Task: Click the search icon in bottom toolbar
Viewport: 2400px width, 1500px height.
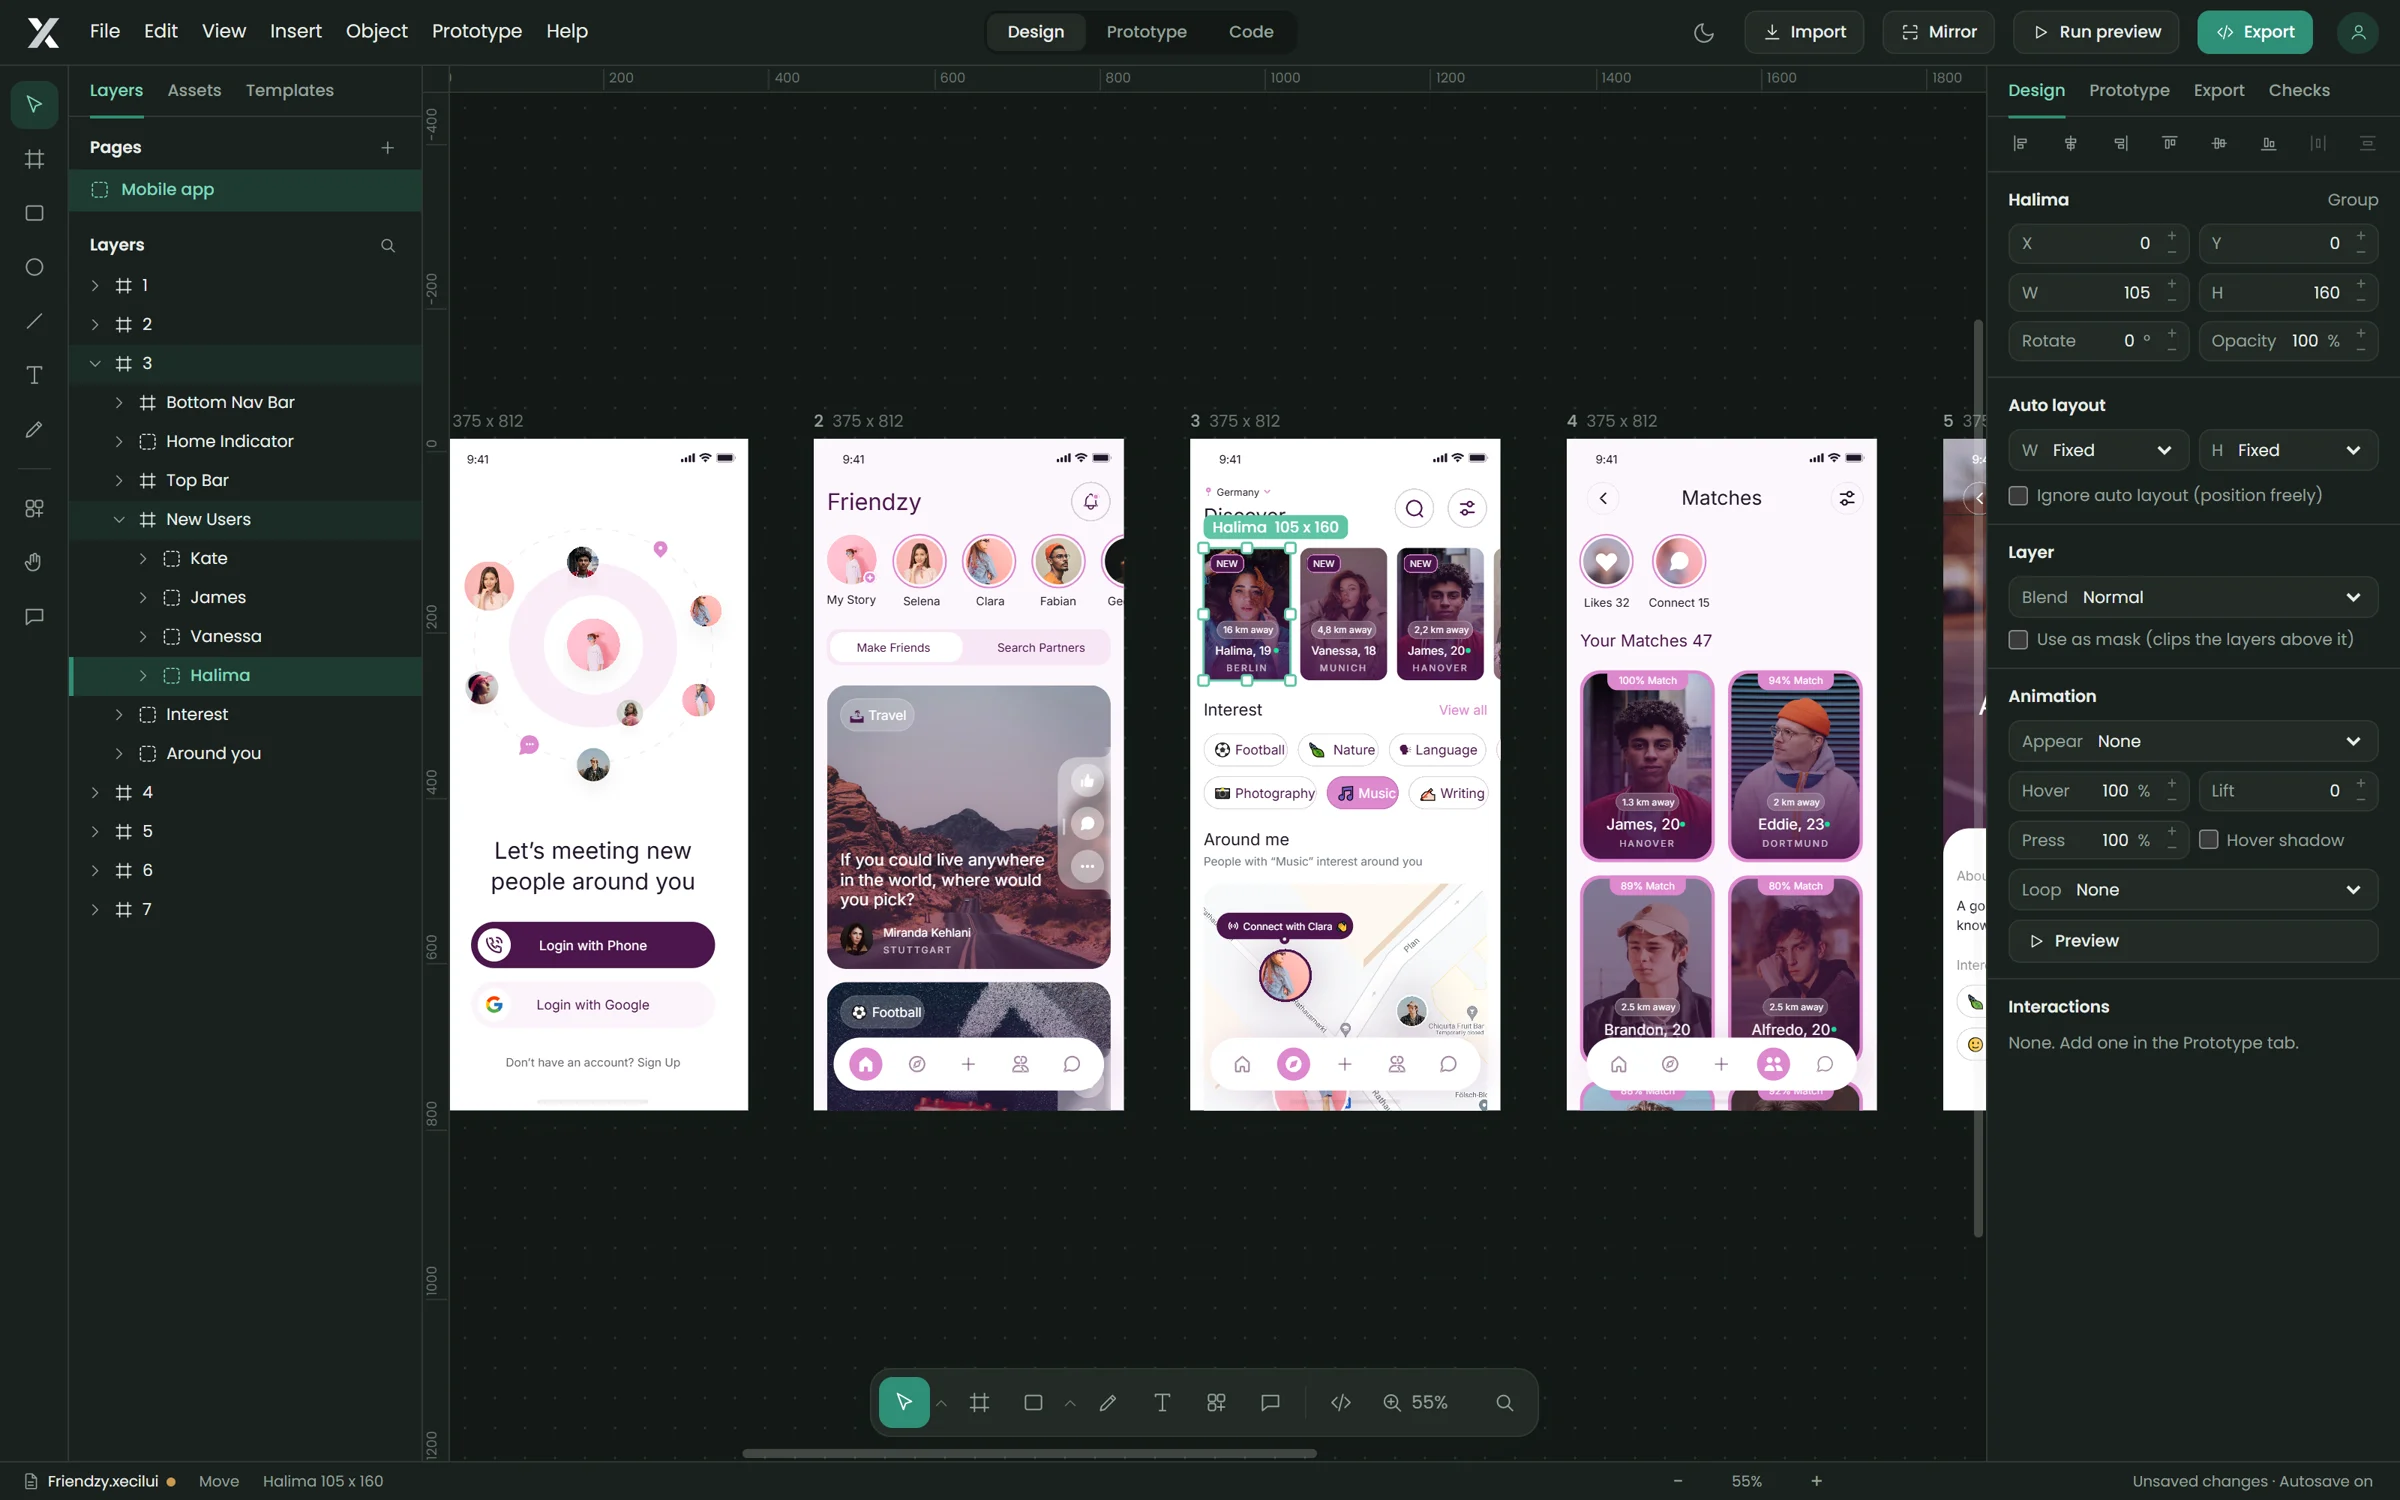Action: click(1504, 1402)
